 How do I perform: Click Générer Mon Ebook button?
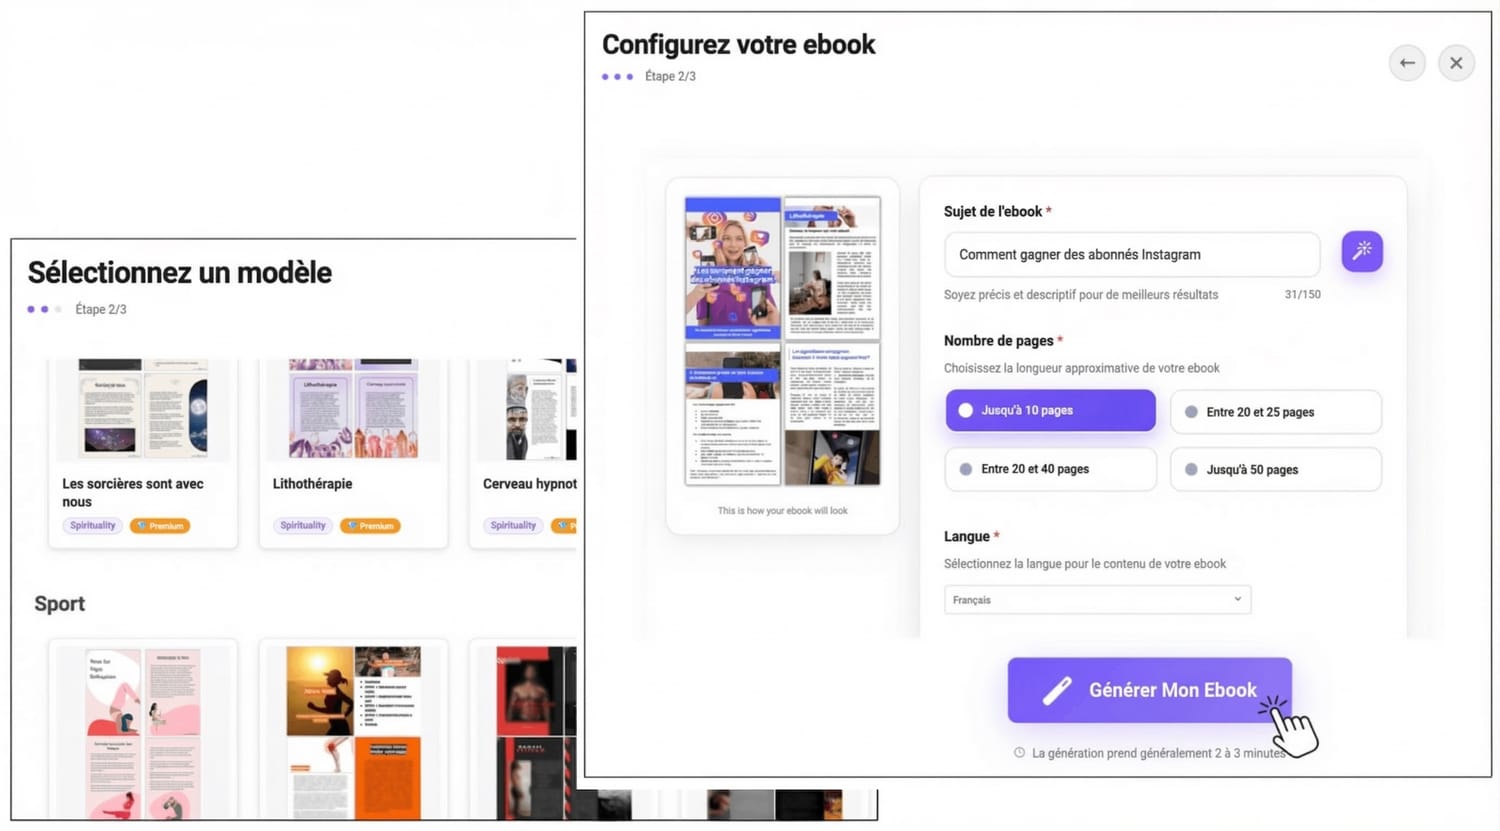tap(1150, 690)
